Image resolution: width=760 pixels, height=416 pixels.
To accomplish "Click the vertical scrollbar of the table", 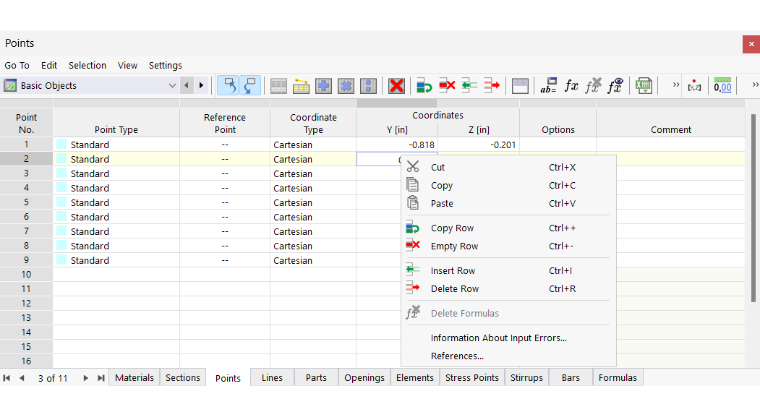I will point(753,208).
